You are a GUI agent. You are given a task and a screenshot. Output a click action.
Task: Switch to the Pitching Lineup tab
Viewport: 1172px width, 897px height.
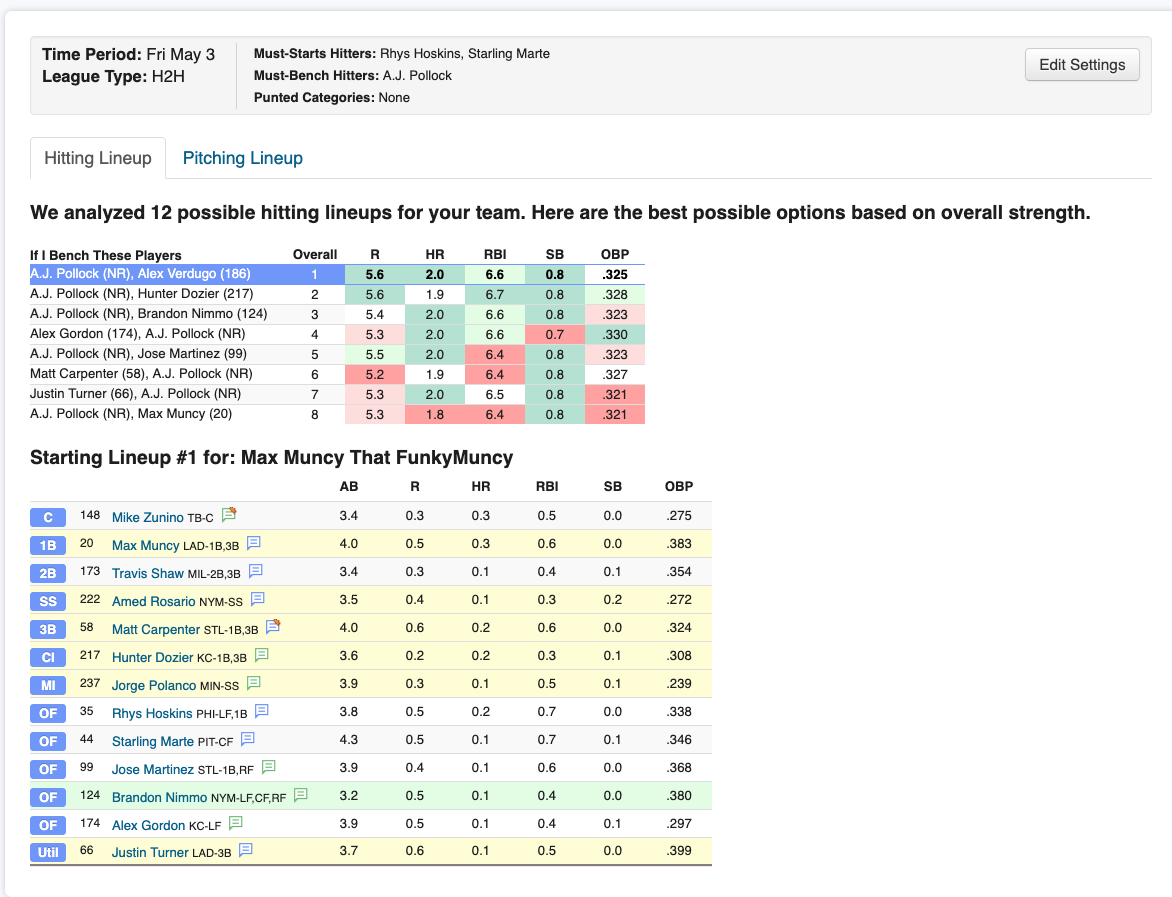click(243, 158)
